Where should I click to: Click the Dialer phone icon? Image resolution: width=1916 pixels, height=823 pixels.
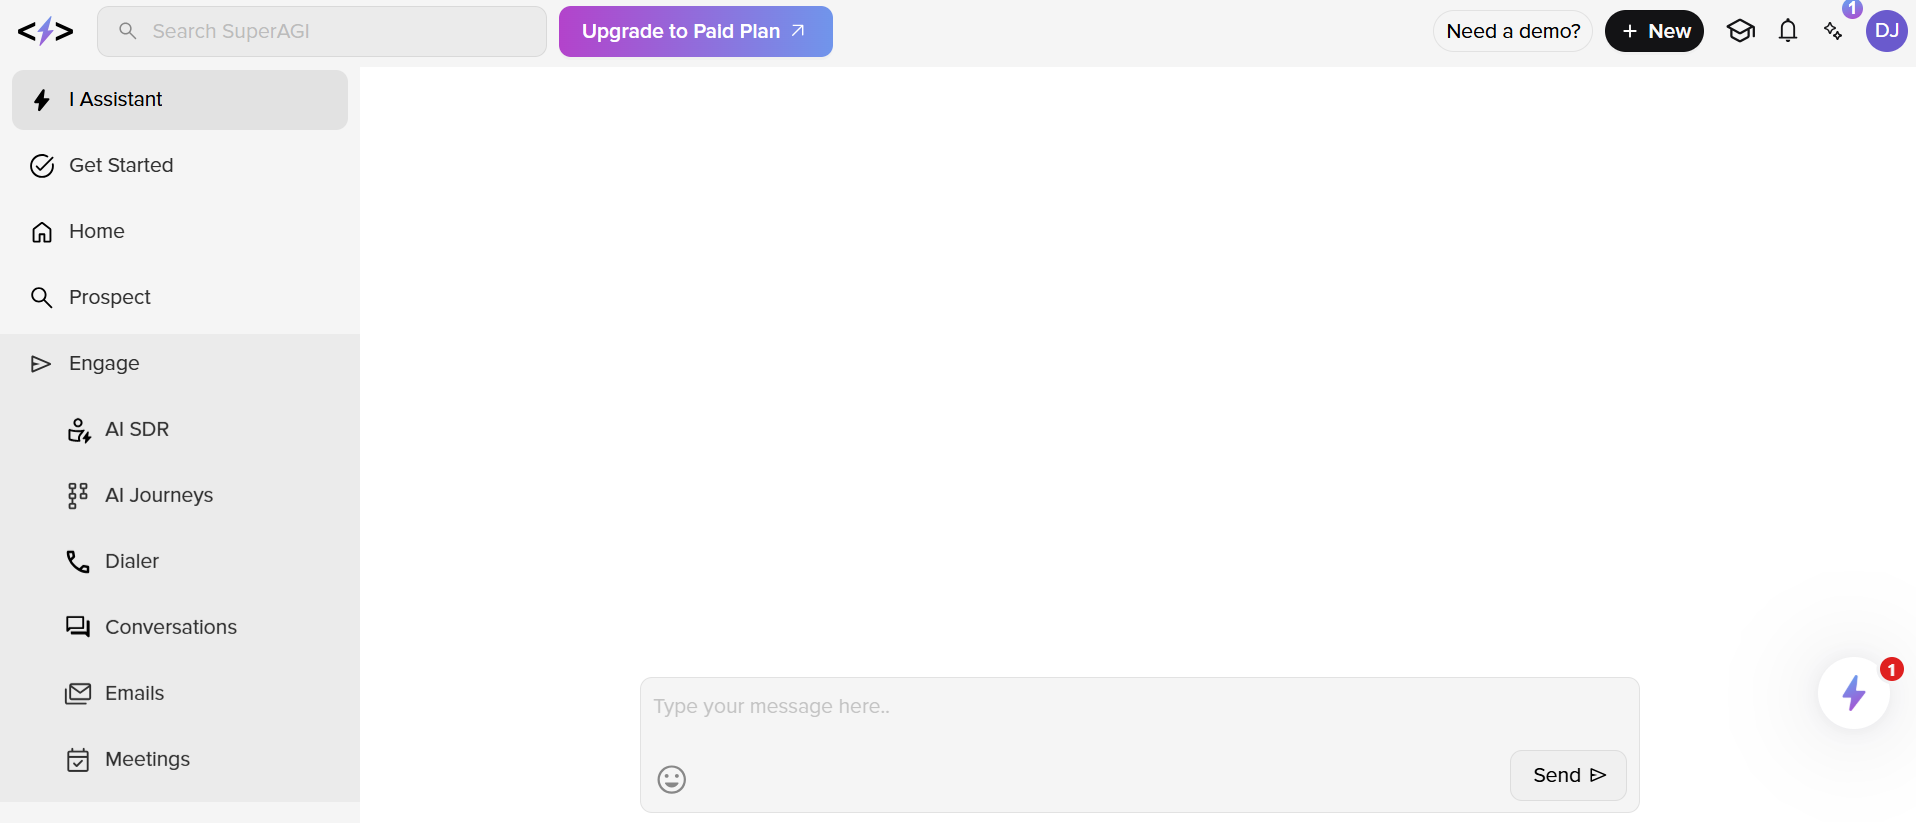[78, 561]
